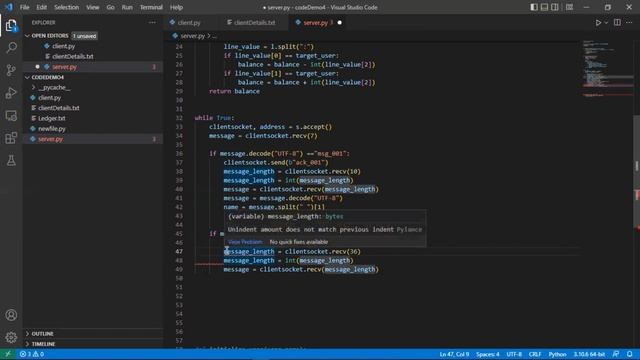
Task: Open the Search view icon
Action: (11, 48)
